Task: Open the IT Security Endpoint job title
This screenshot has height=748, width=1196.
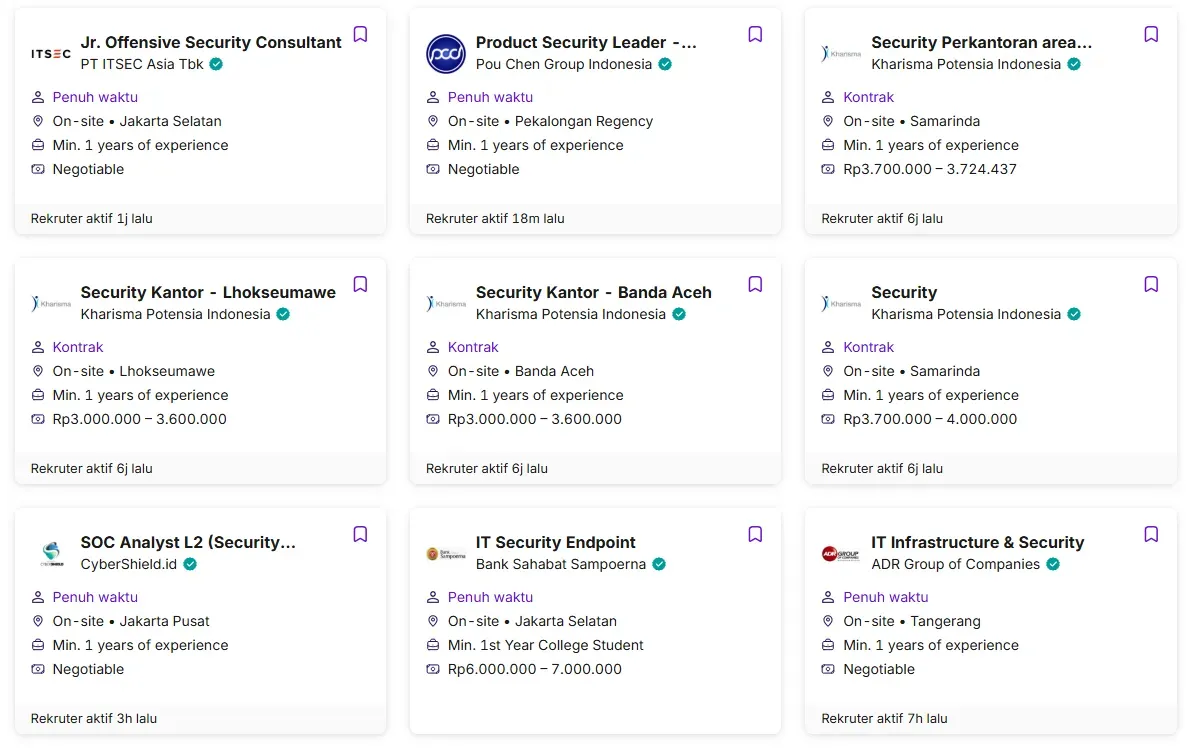Action: click(555, 542)
